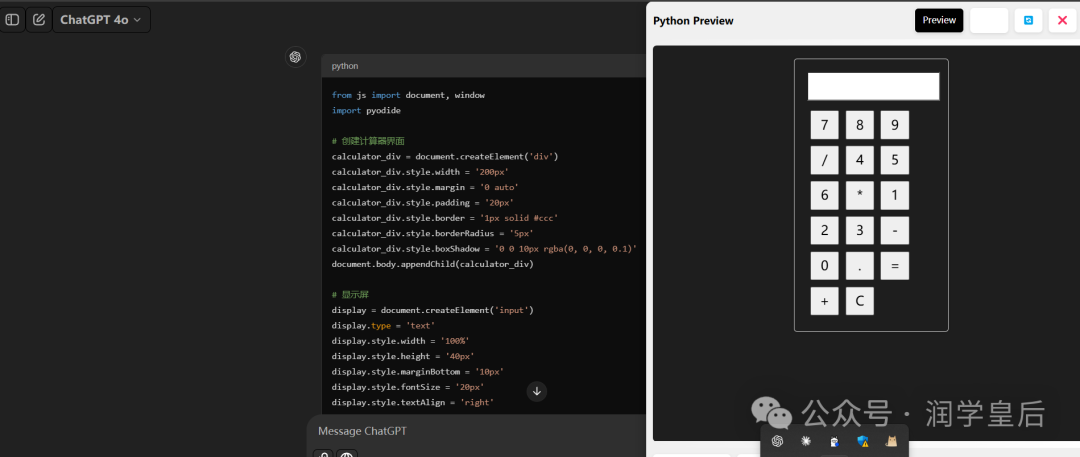Click the plus (+) calculator key
Viewport: 1080px width, 457px height.
(824, 301)
